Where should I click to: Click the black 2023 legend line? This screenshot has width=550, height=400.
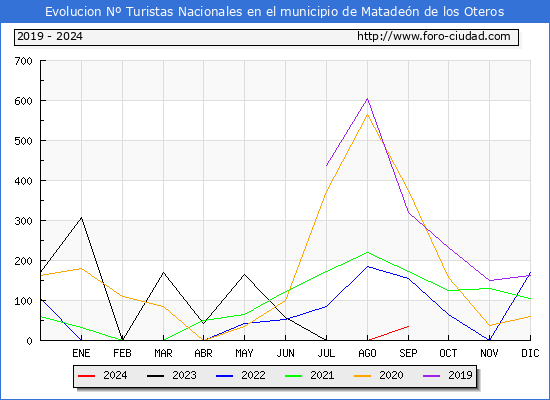pos(155,376)
